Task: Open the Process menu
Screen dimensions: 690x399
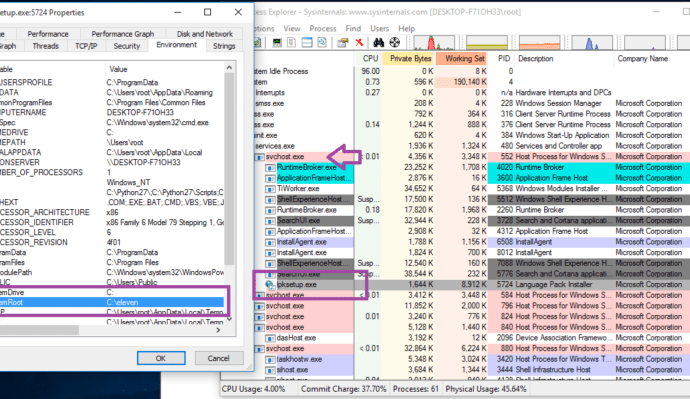Action: point(323,28)
